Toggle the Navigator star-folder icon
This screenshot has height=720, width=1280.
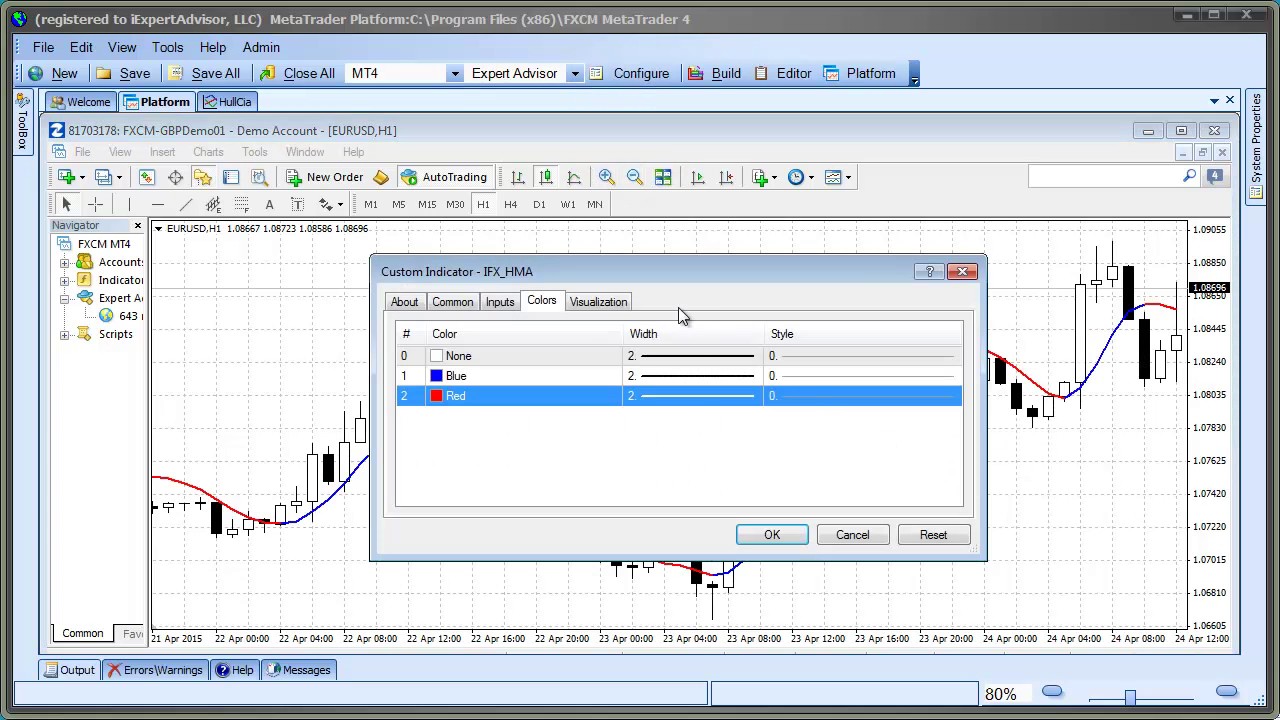point(203,177)
